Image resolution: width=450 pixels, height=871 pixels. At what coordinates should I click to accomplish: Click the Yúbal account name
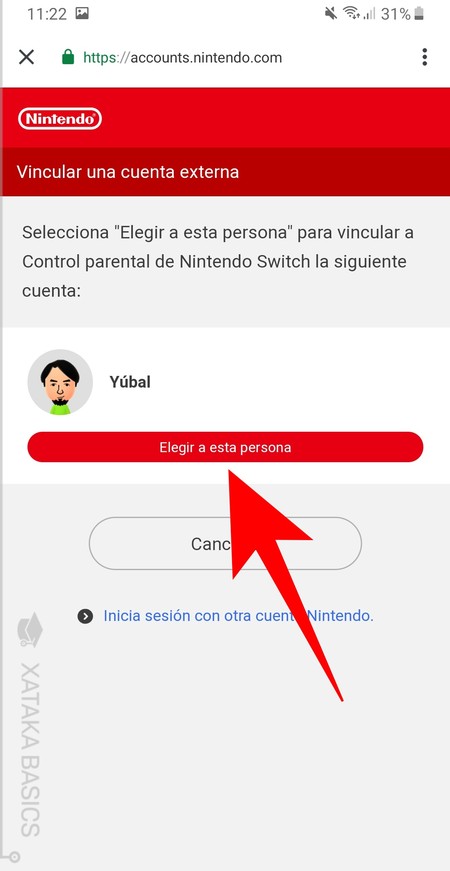pyautogui.click(x=130, y=382)
